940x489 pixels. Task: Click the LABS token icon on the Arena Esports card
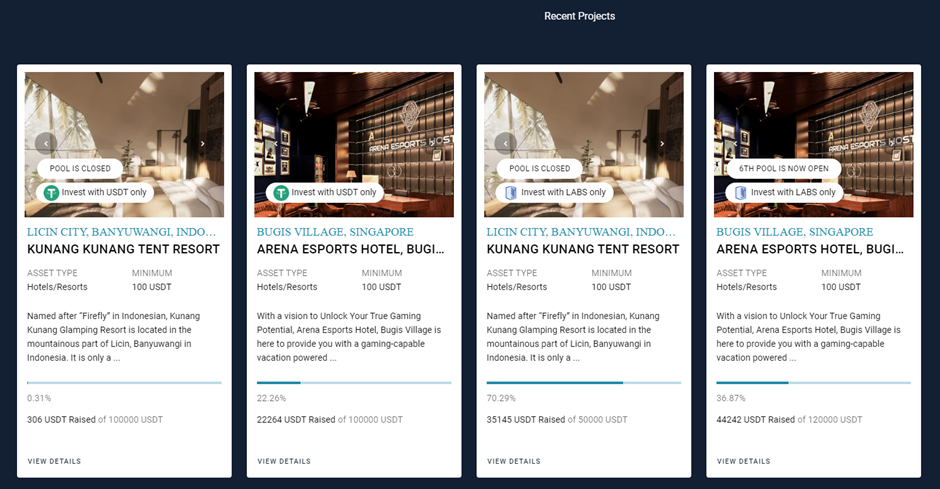click(x=740, y=192)
